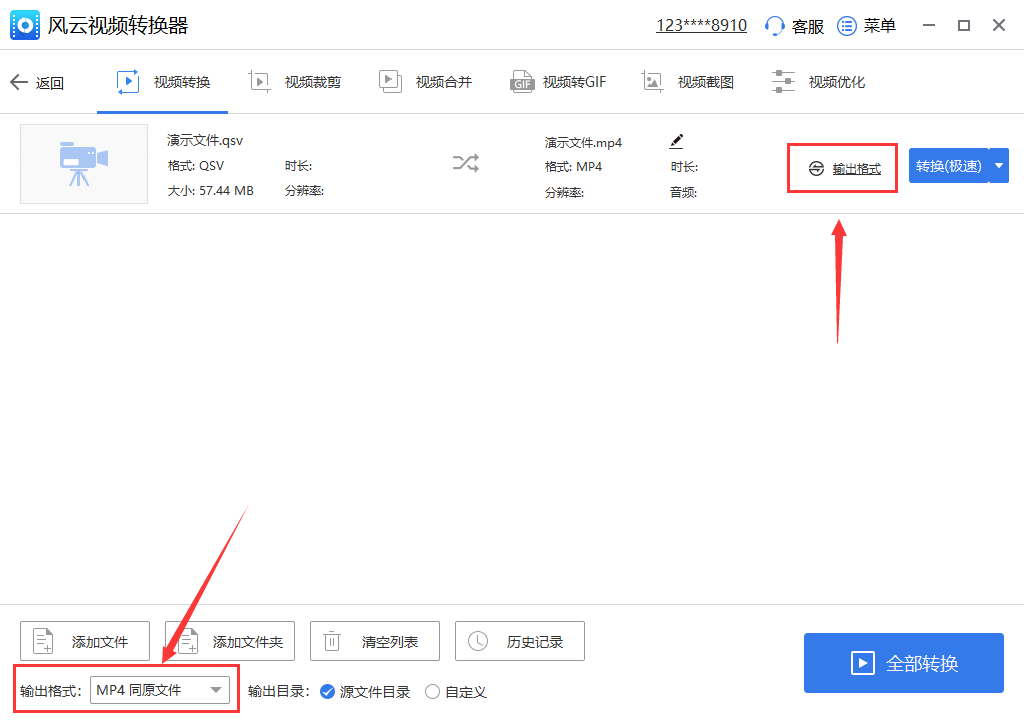The height and width of the screenshot is (720, 1024).
Task: Switch to the 视频优化 tab
Action: coord(818,82)
